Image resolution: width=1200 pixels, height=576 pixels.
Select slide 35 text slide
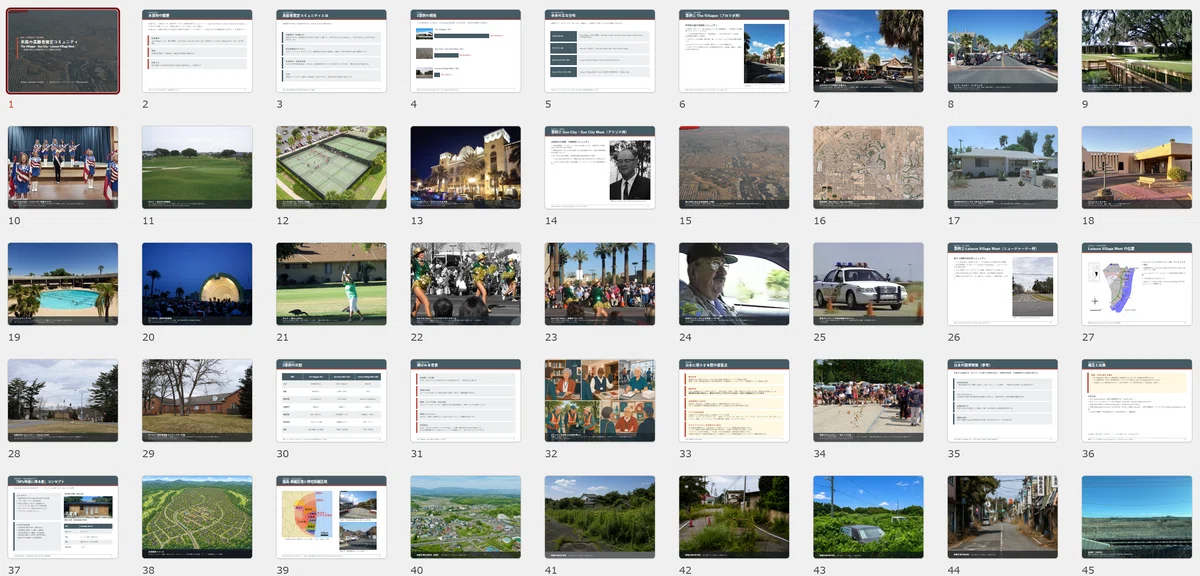click(1003, 401)
